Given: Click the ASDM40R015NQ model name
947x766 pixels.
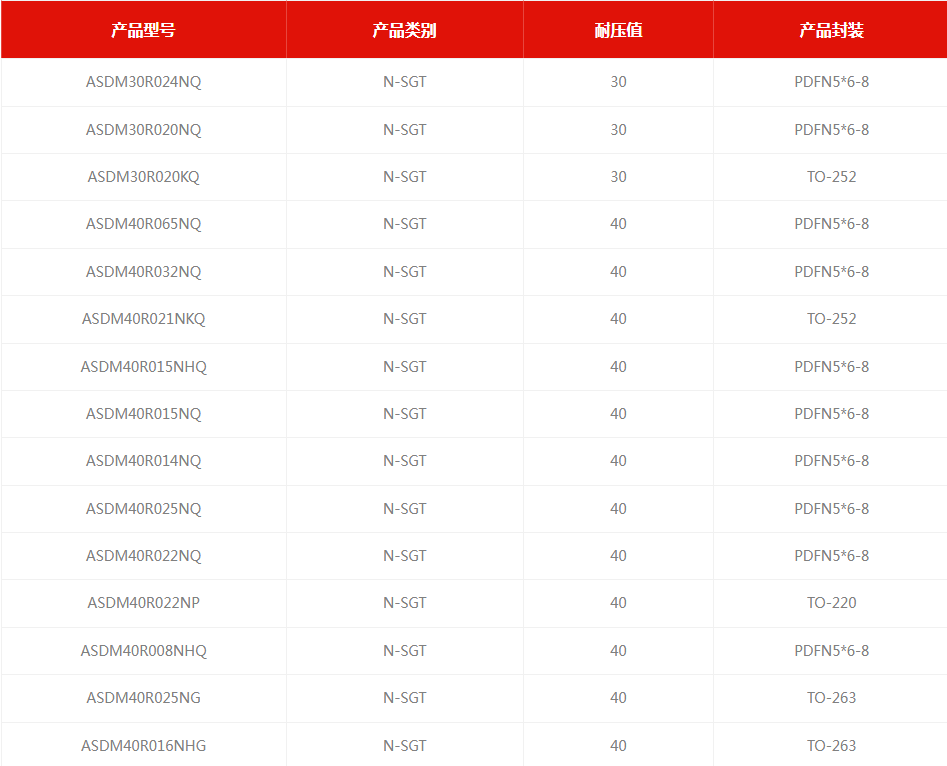Looking at the screenshot, I should pyautogui.click(x=143, y=414).
